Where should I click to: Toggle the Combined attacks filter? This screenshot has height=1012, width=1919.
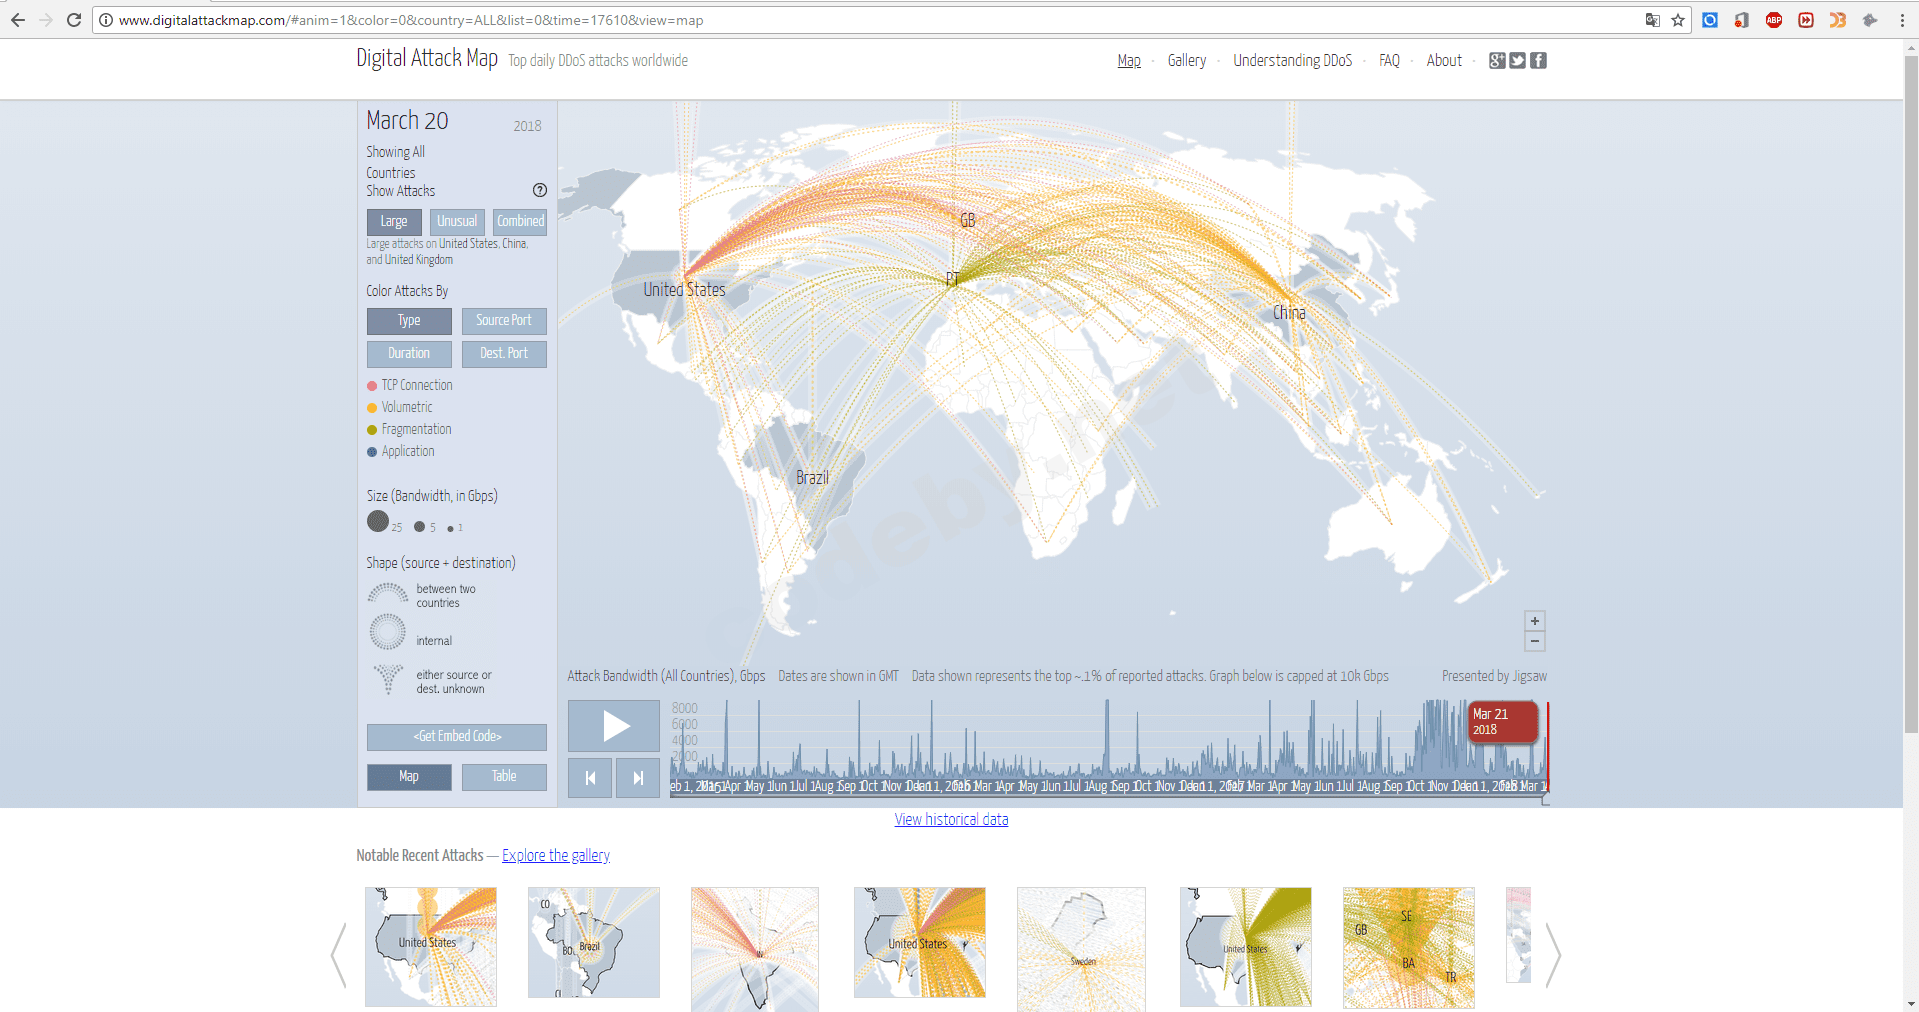520,222
